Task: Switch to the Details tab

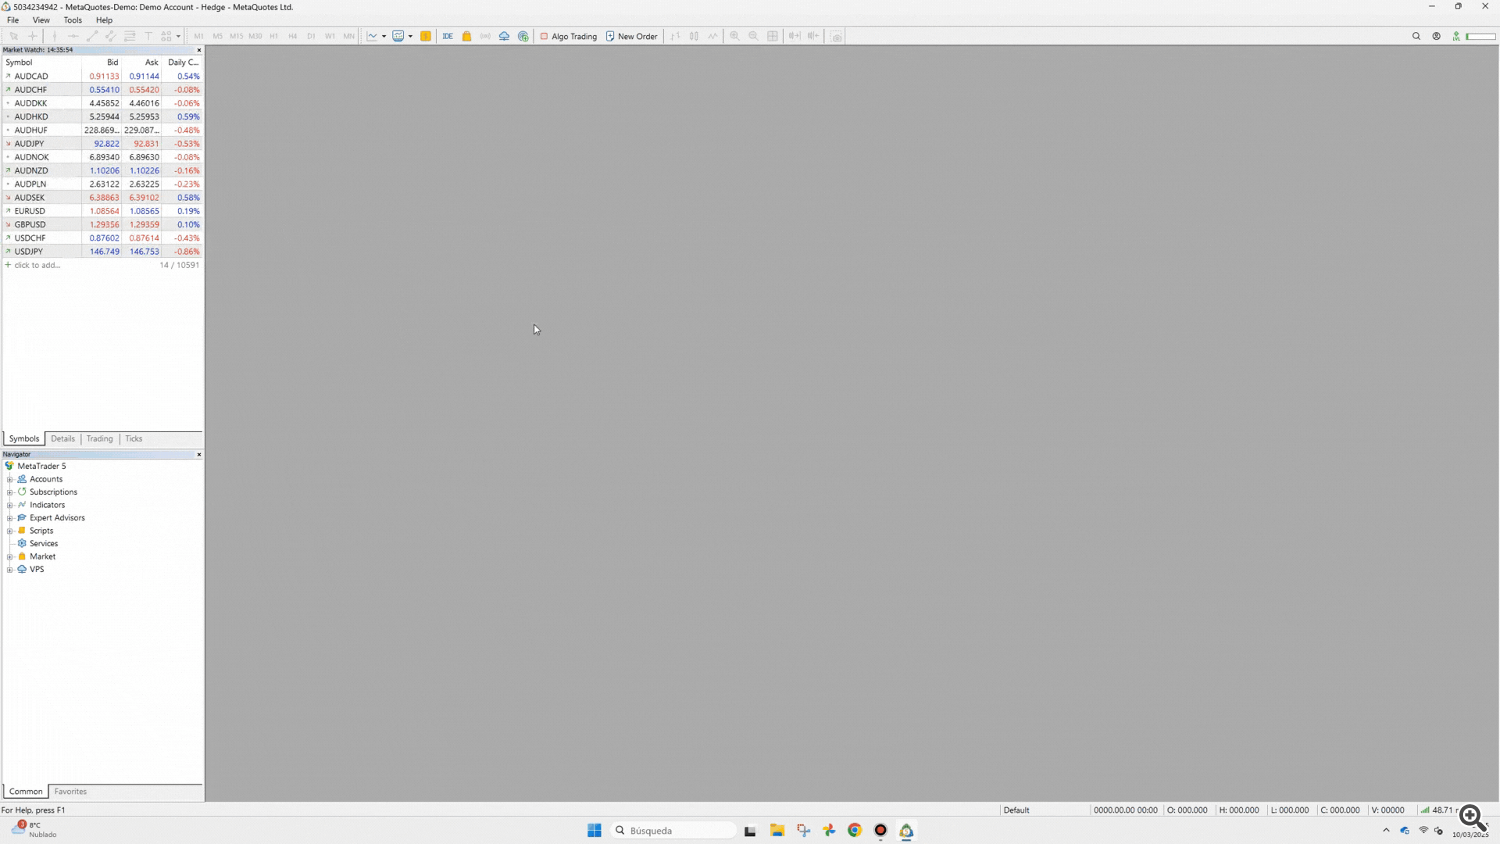Action: tap(63, 439)
